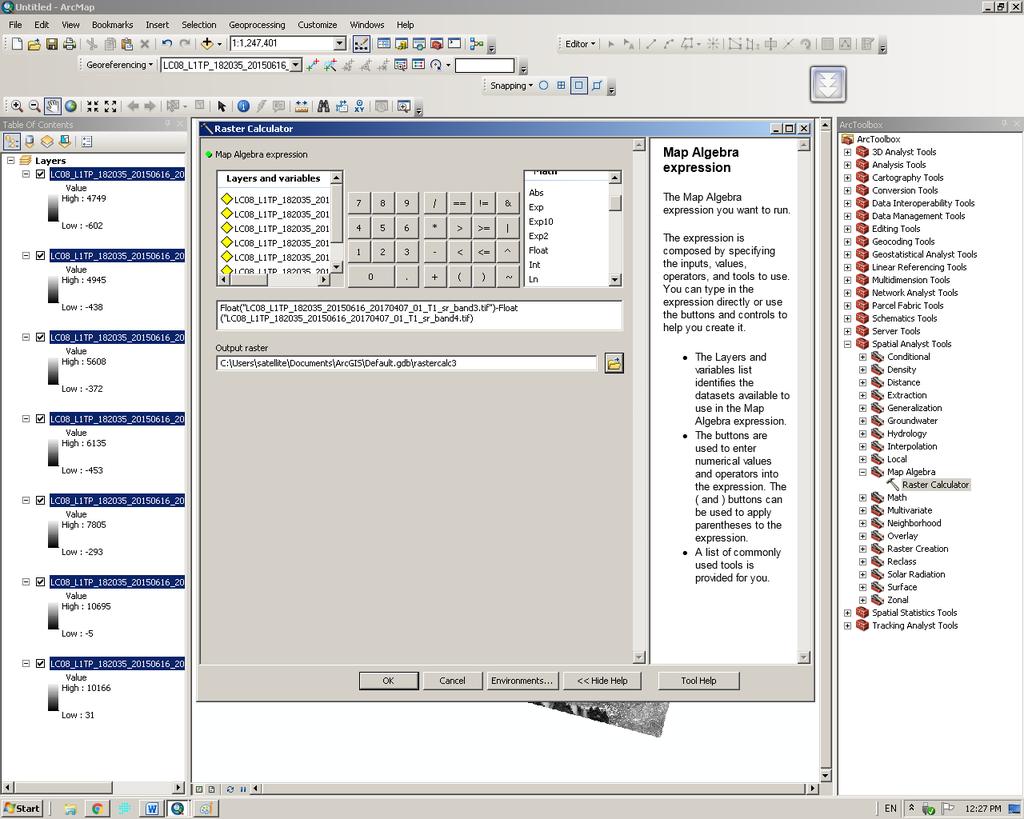
Task: Click the division operator button
Action: pyautogui.click(x=434, y=203)
